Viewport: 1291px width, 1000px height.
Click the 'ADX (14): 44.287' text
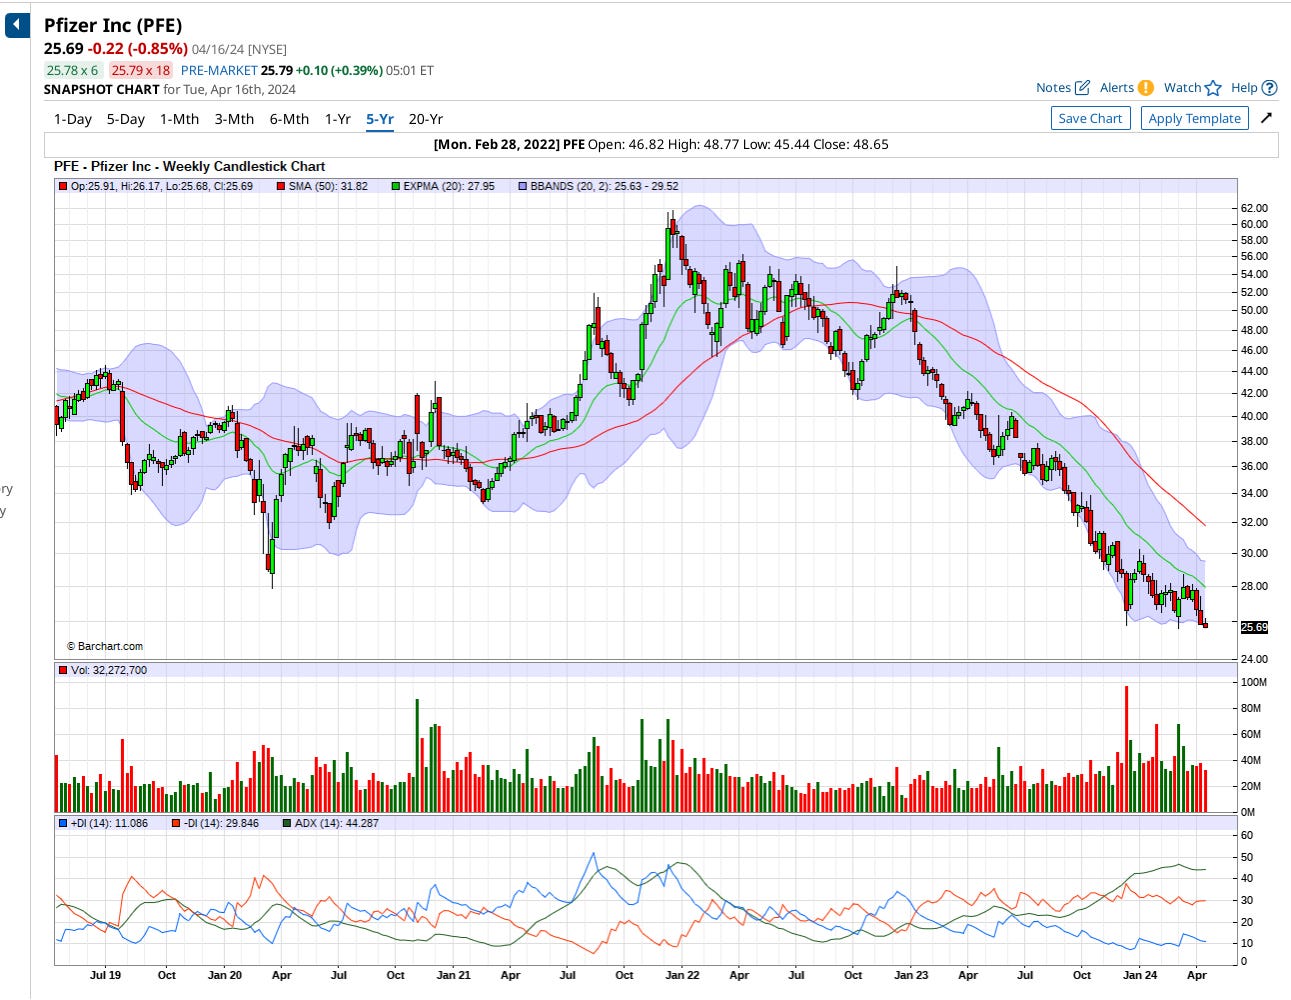[337, 823]
